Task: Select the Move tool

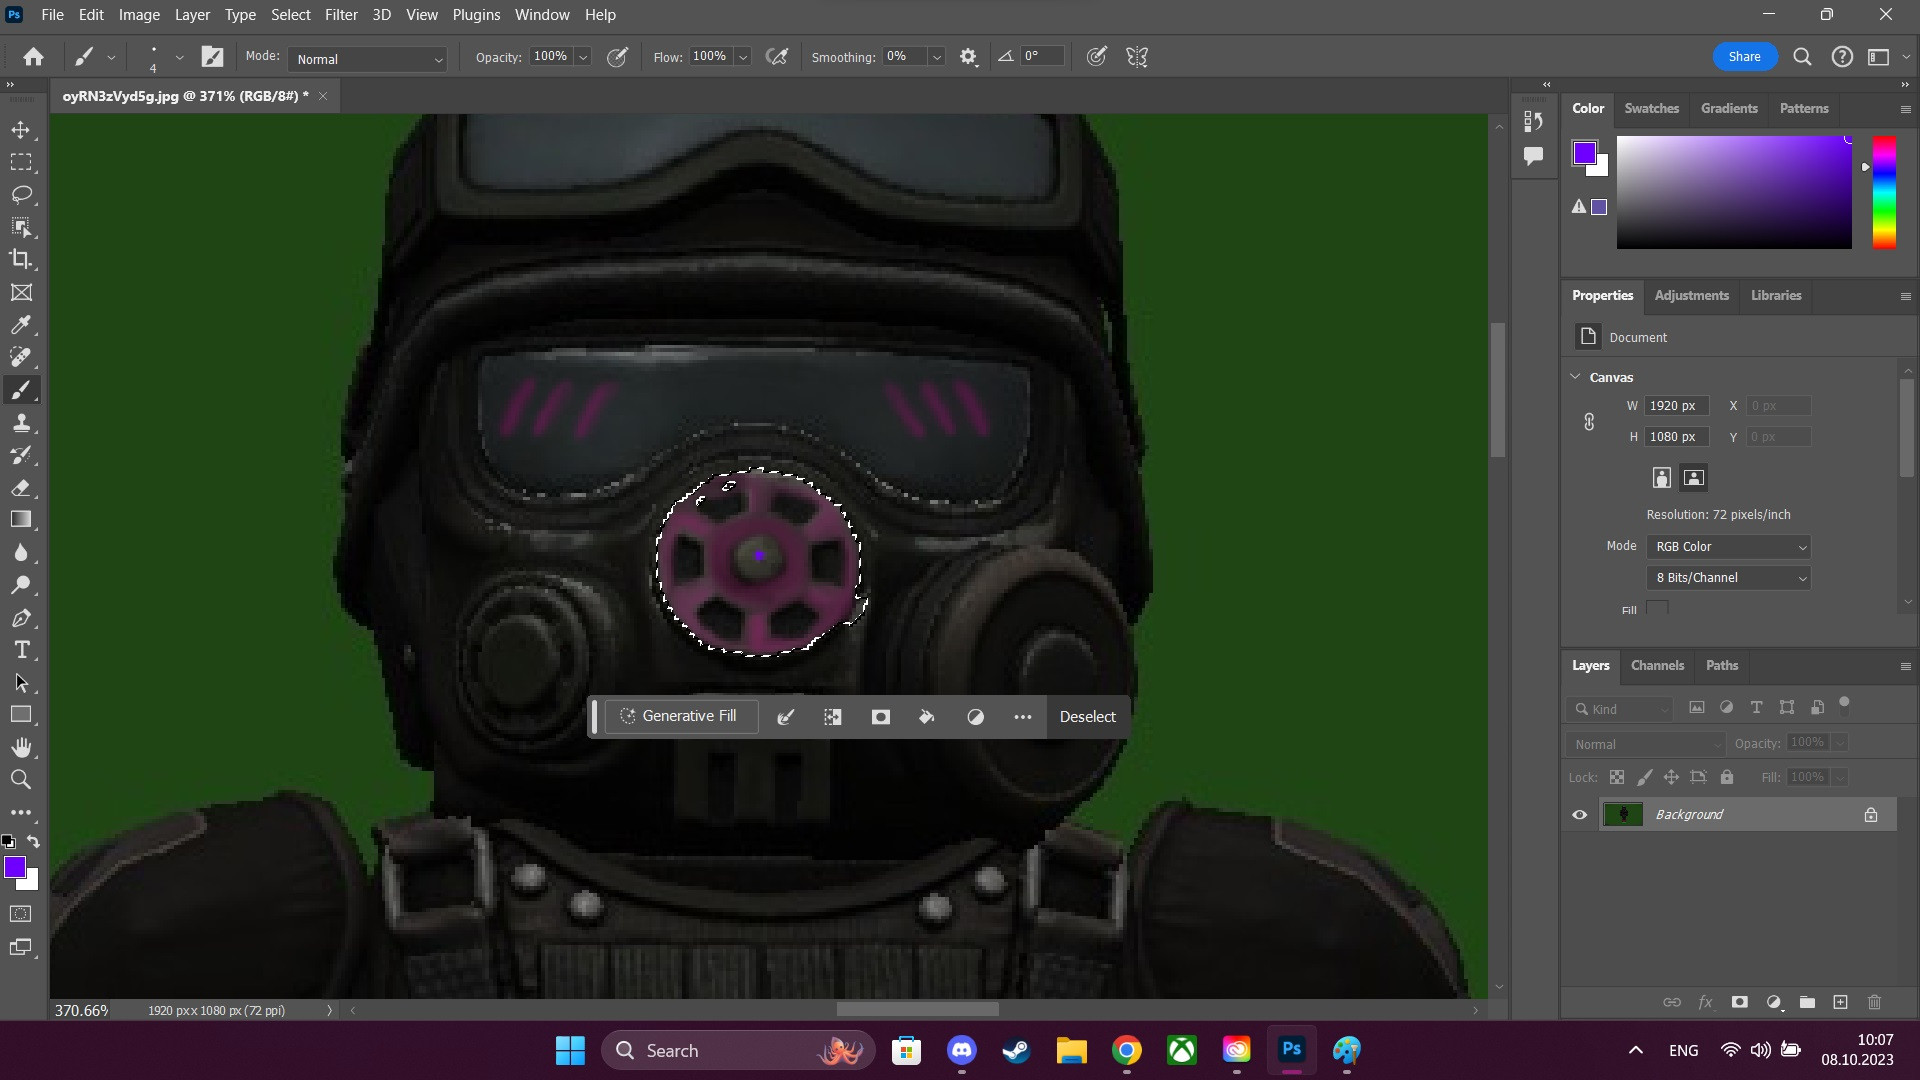Action: click(21, 130)
